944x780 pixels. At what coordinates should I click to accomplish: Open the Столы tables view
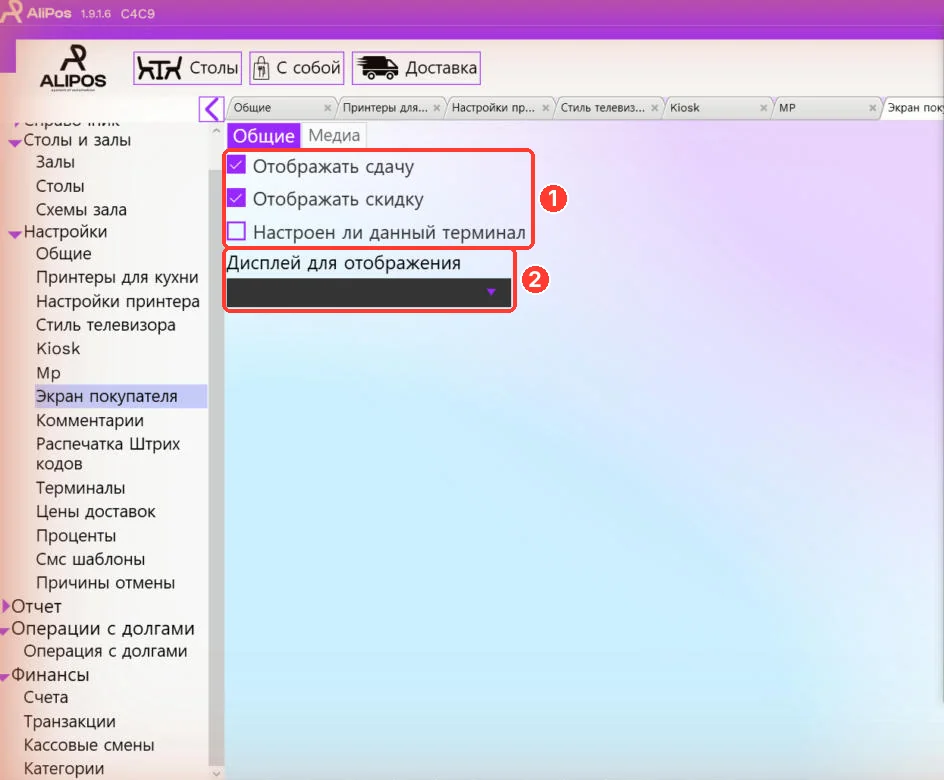tap(187, 68)
